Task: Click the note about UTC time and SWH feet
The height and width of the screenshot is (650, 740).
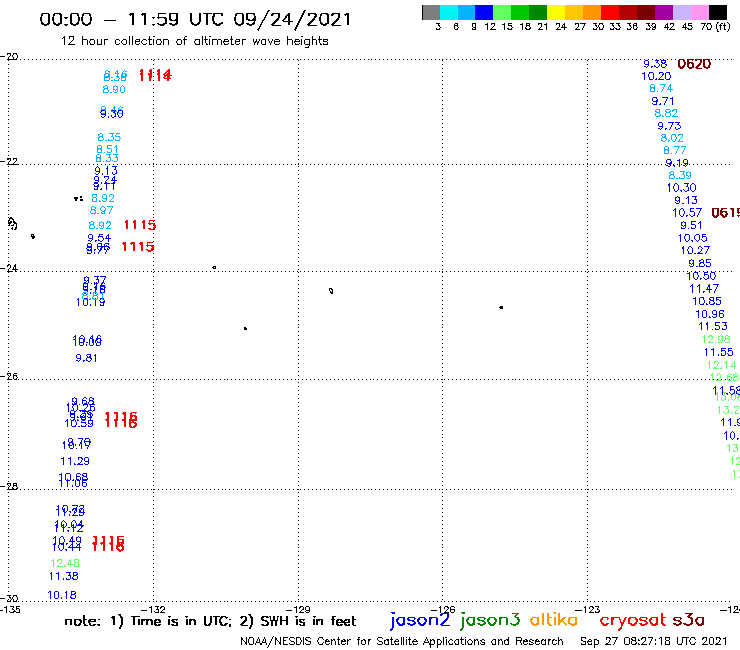Action: tap(210, 621)
